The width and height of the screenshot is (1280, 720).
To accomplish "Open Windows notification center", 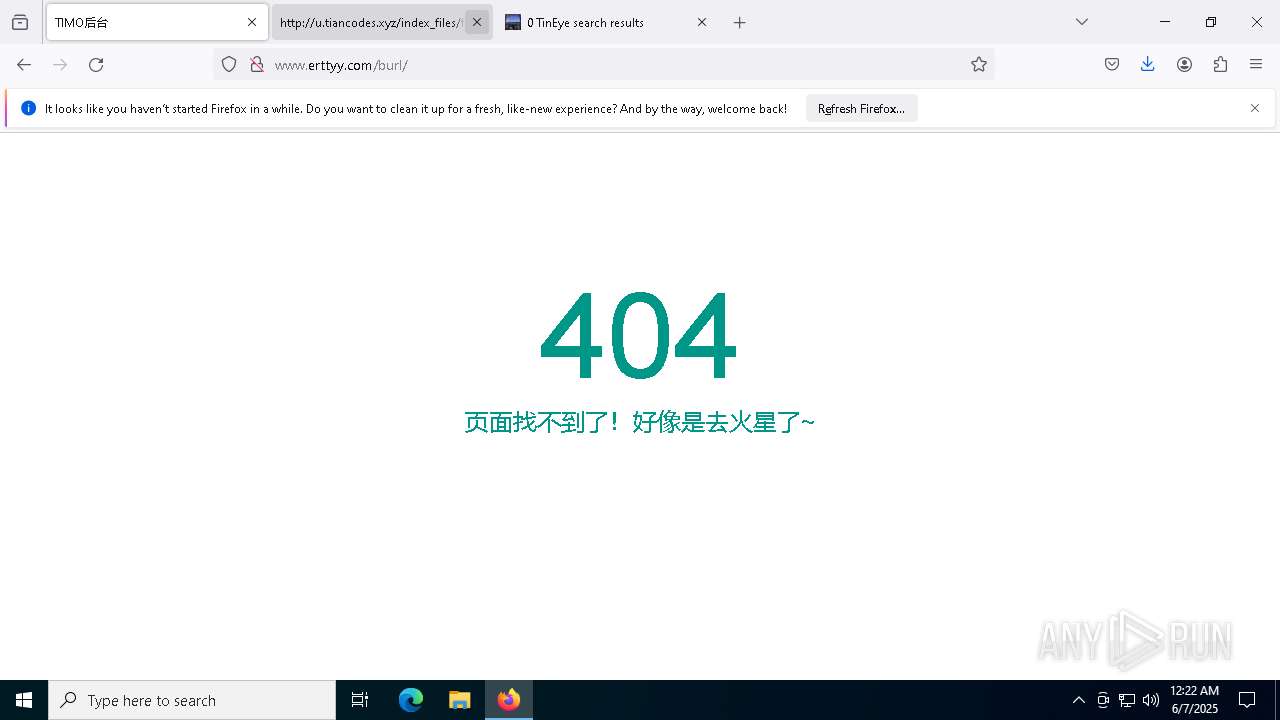I will point(1247,700).
